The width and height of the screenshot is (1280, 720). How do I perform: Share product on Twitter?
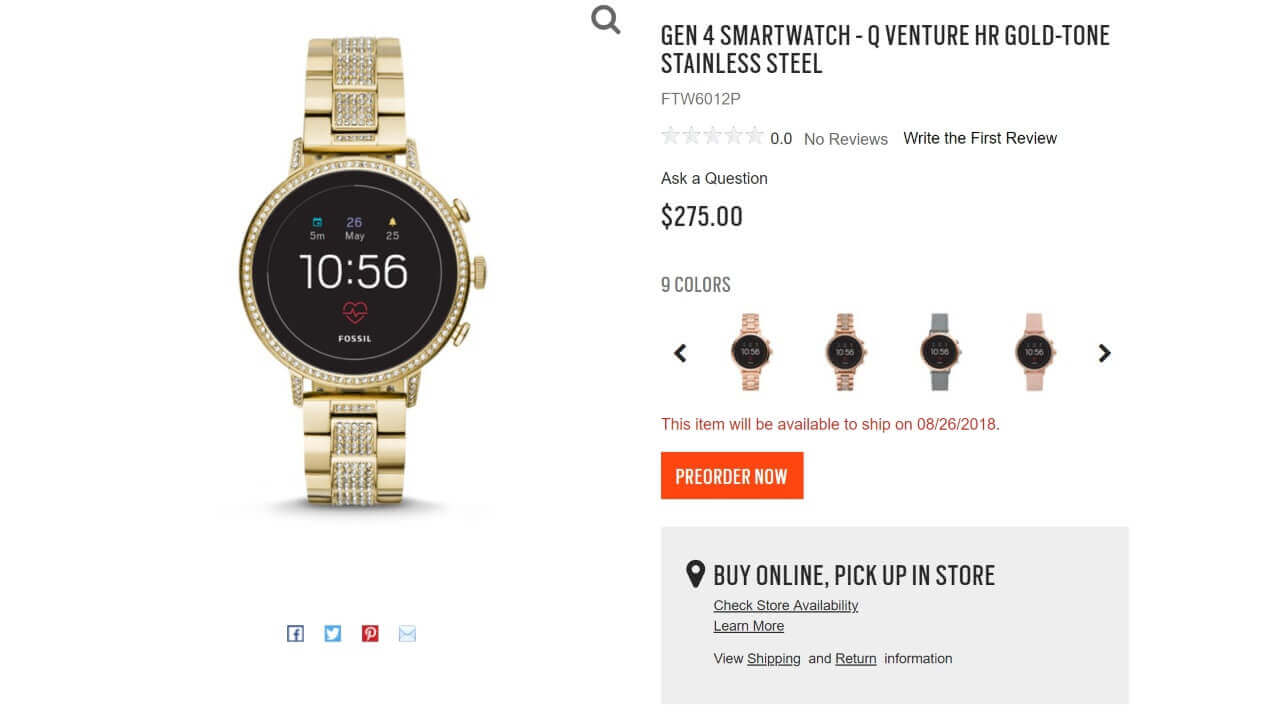pos(333,633)
